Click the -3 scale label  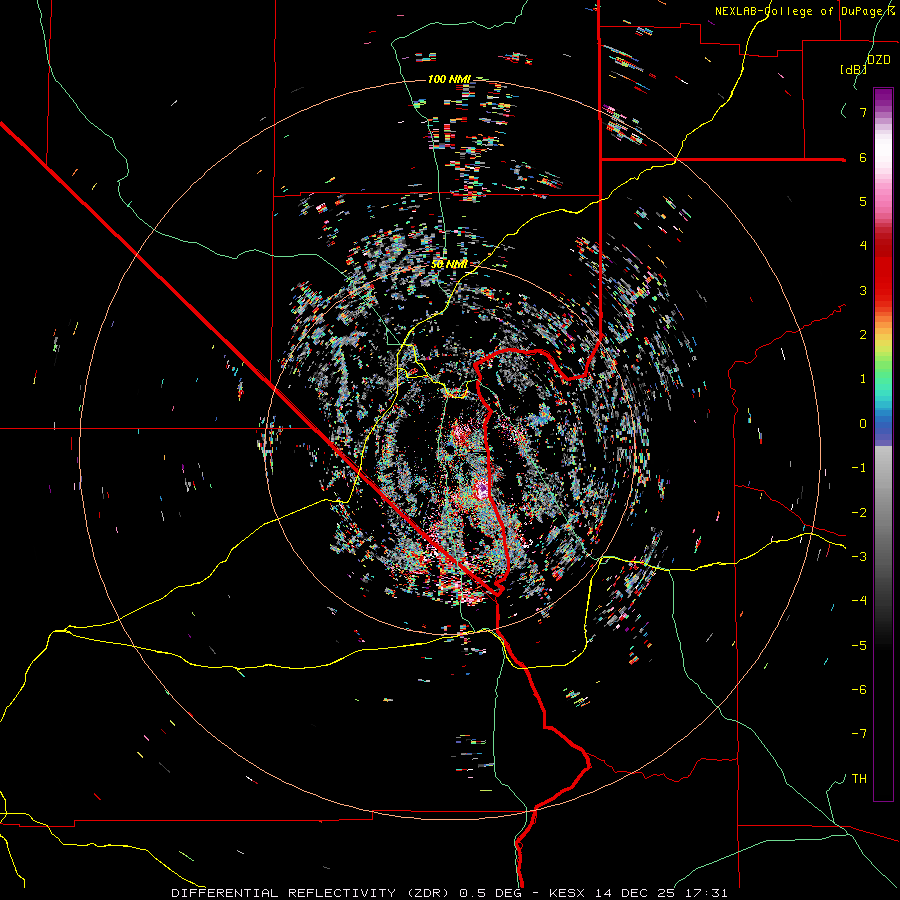pos(859,556)
